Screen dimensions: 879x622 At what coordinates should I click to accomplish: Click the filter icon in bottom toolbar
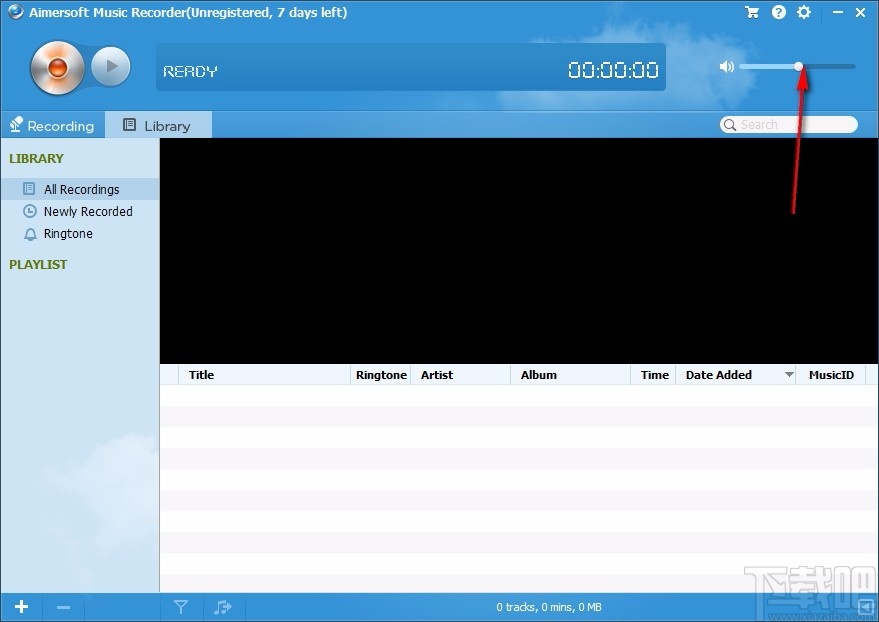pyautogui.click(x=181, y=607)
